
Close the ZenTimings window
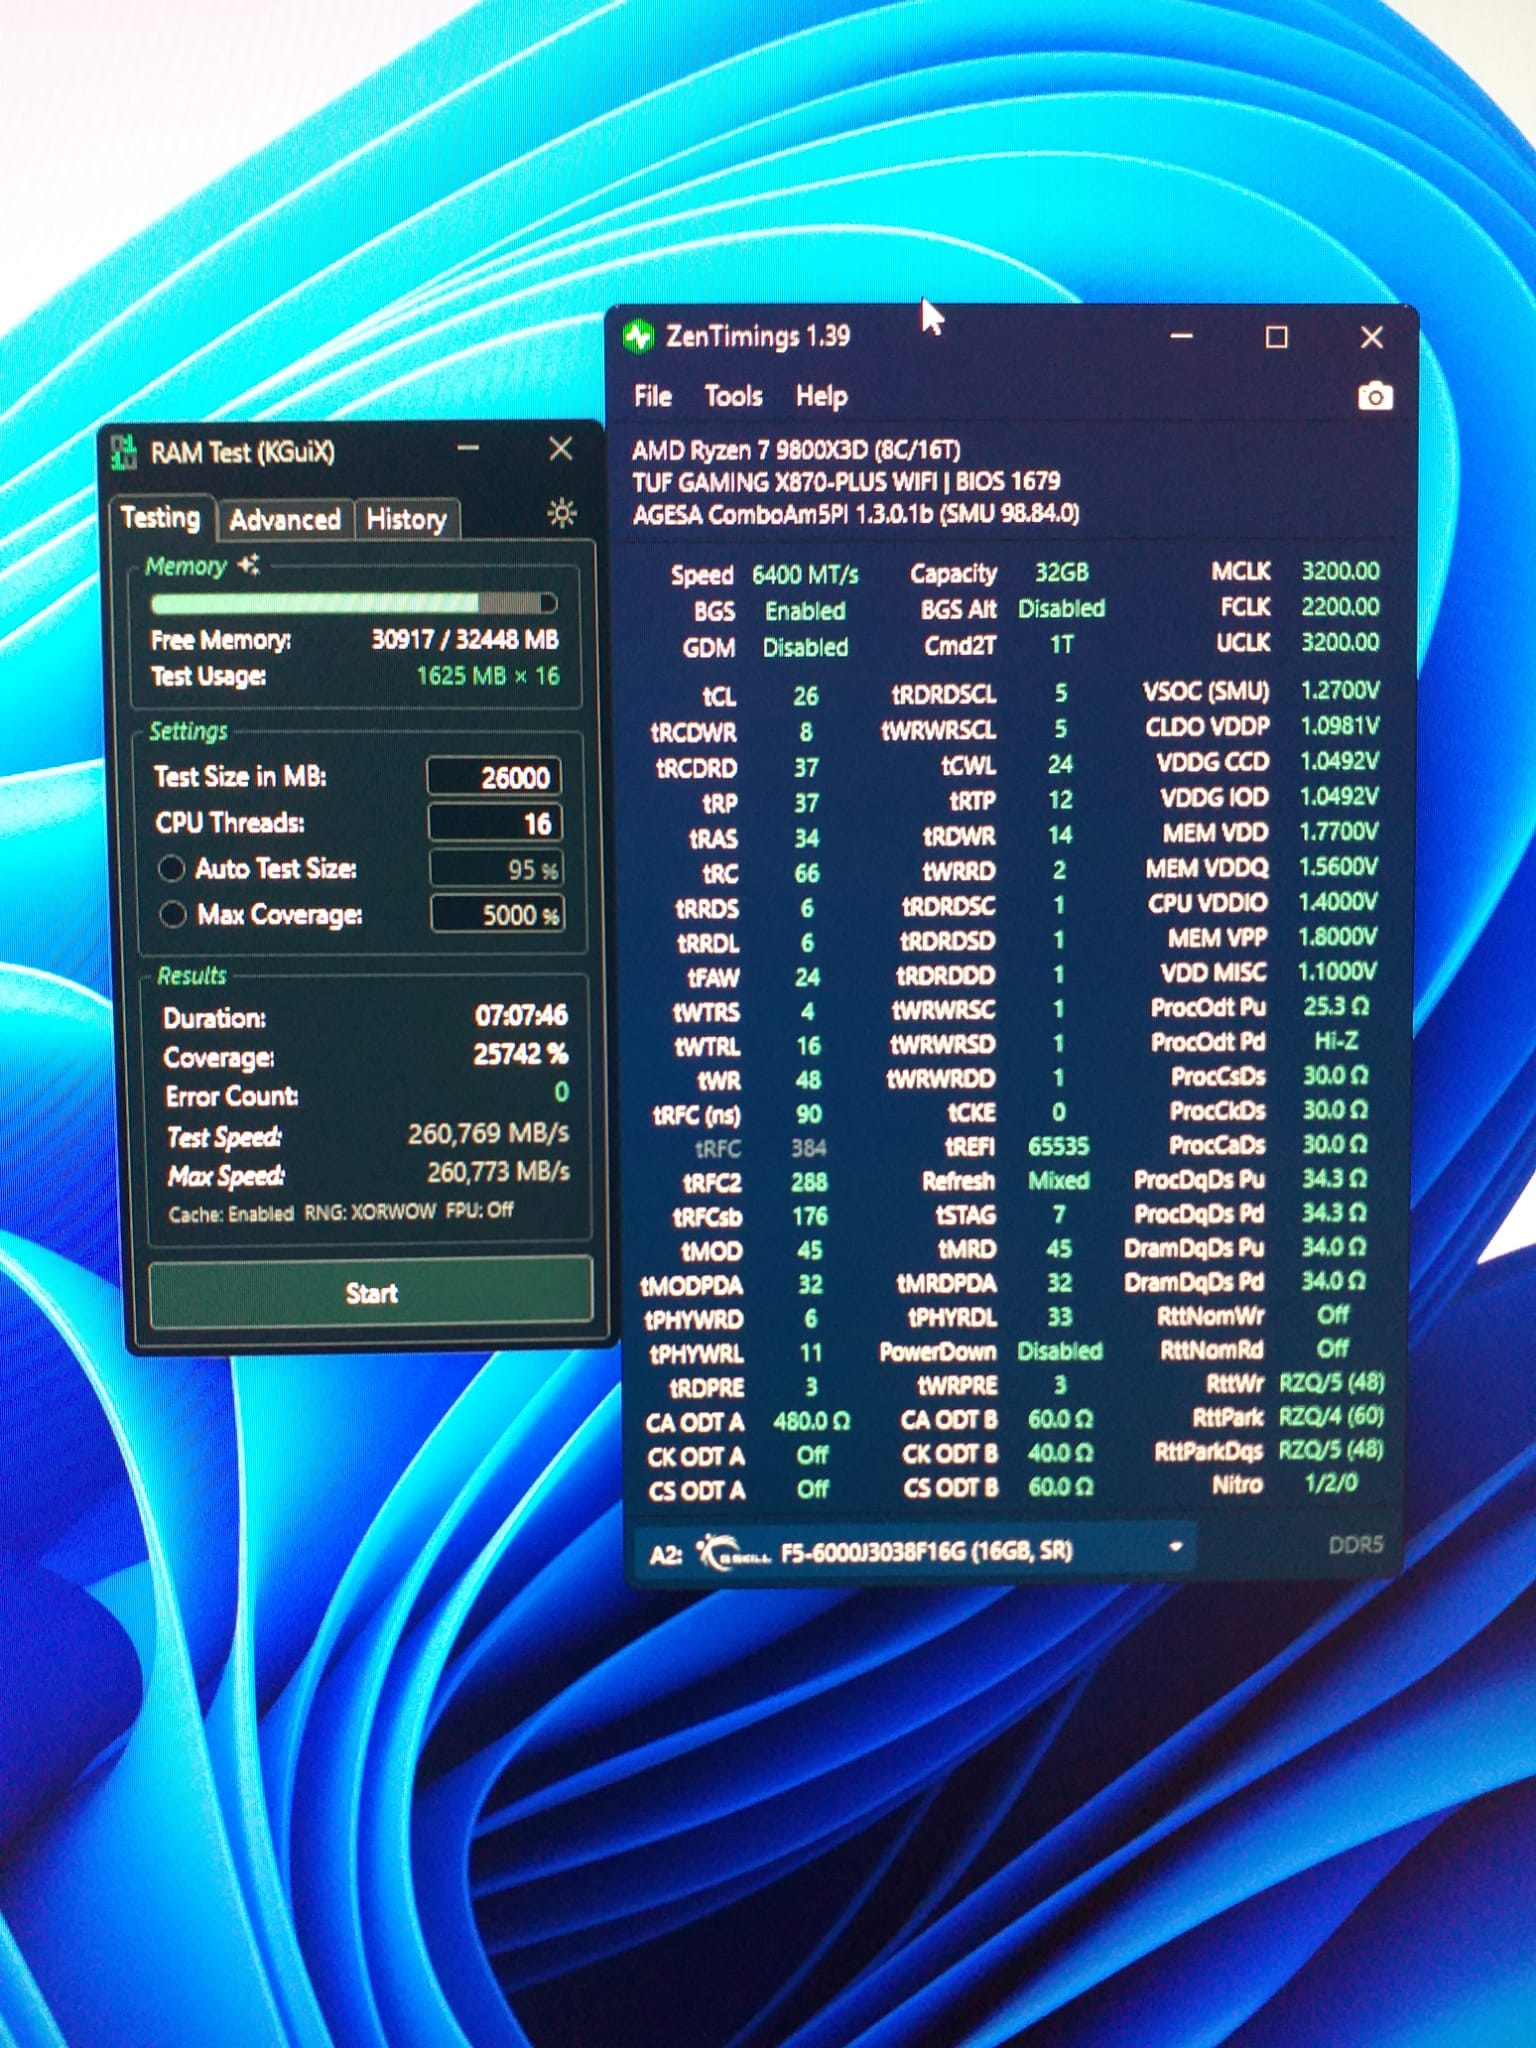[1371, 337]
